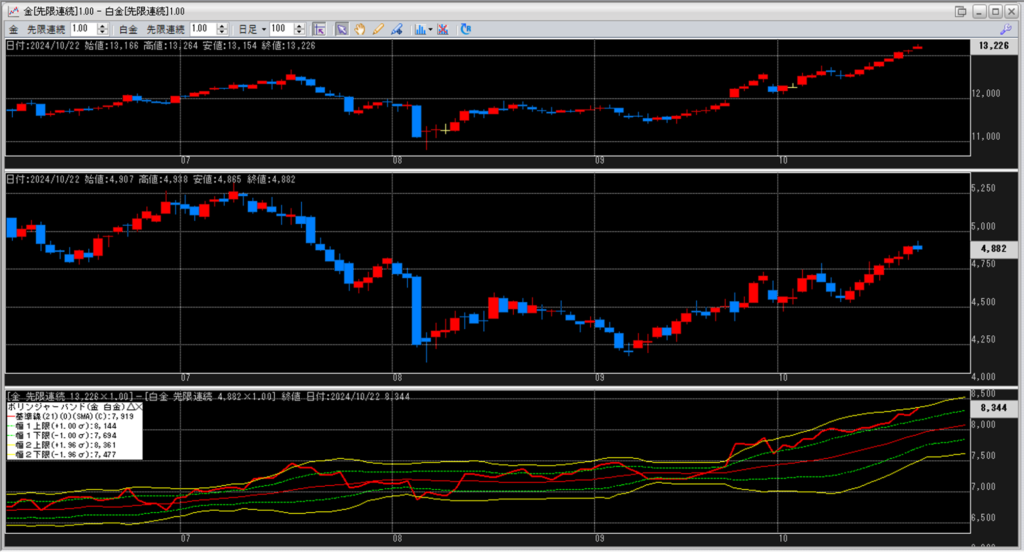
Task: Click the 白金 commodity label button
Action: point(128,29)
